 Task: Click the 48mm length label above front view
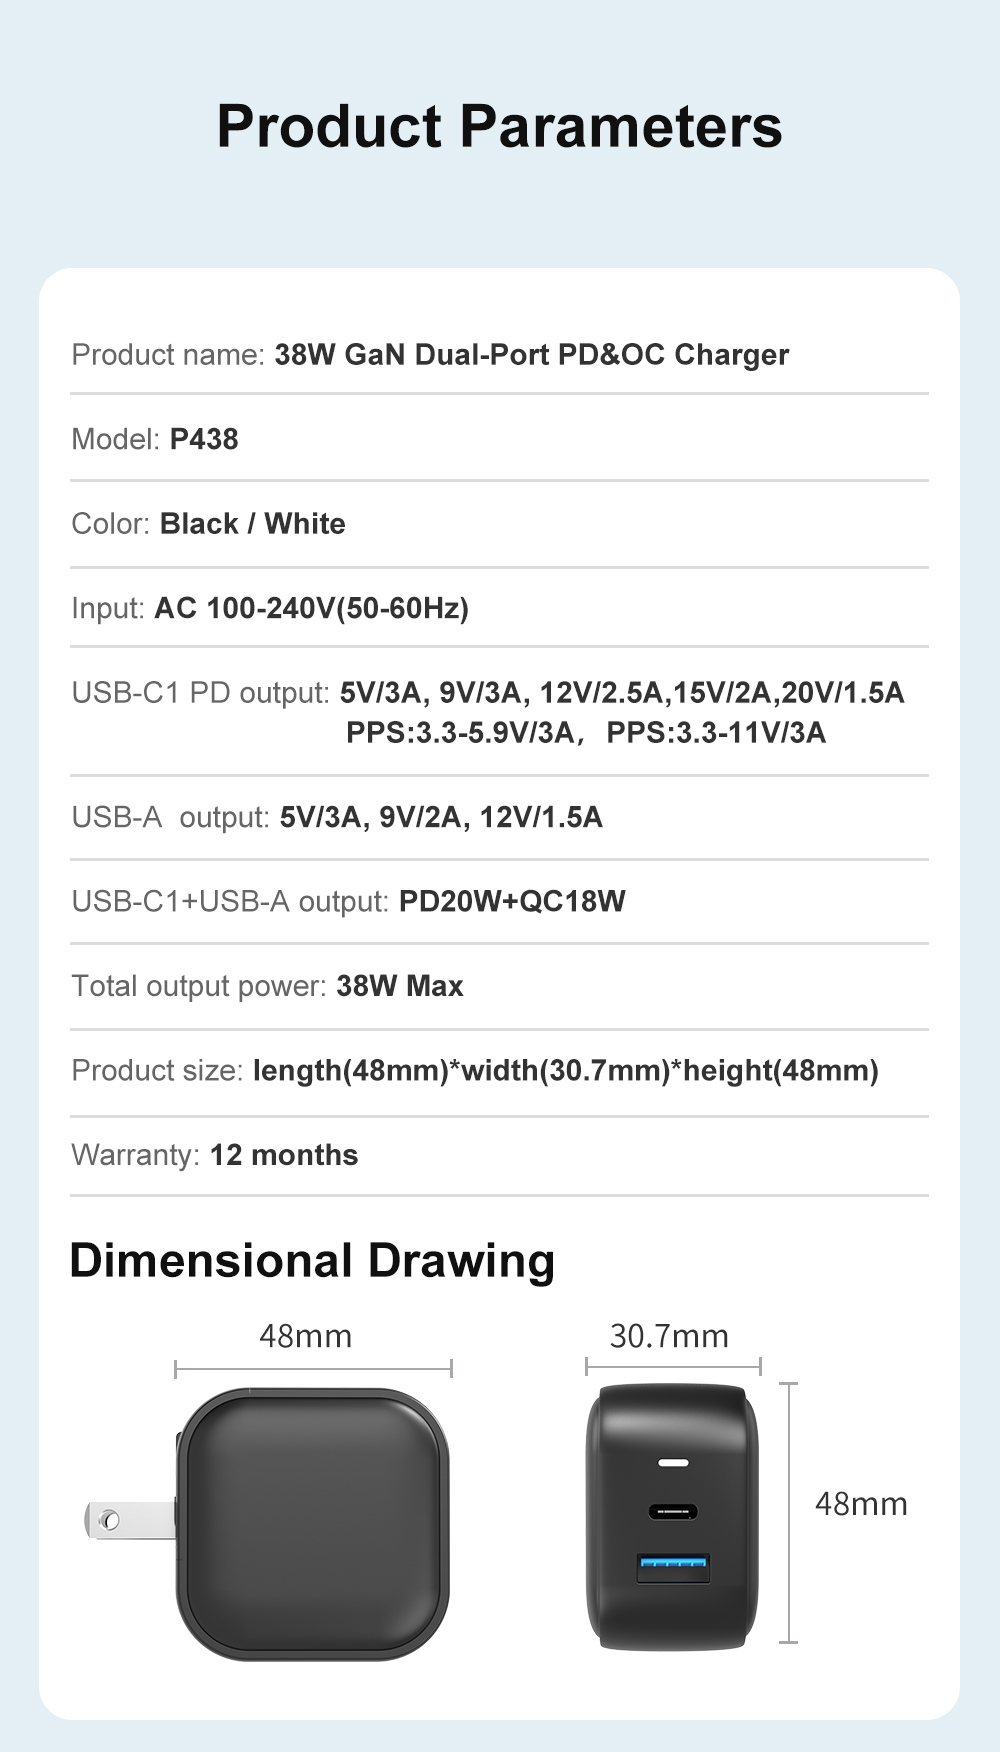click(305, 1336)
